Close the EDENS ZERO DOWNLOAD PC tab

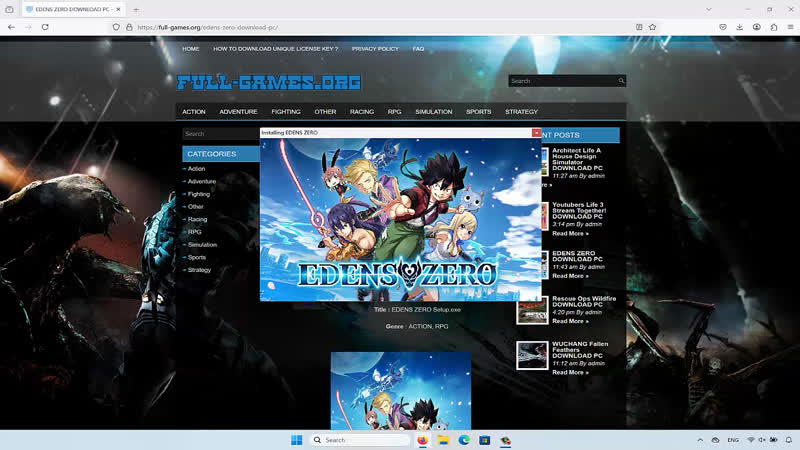tap(118, 9)
